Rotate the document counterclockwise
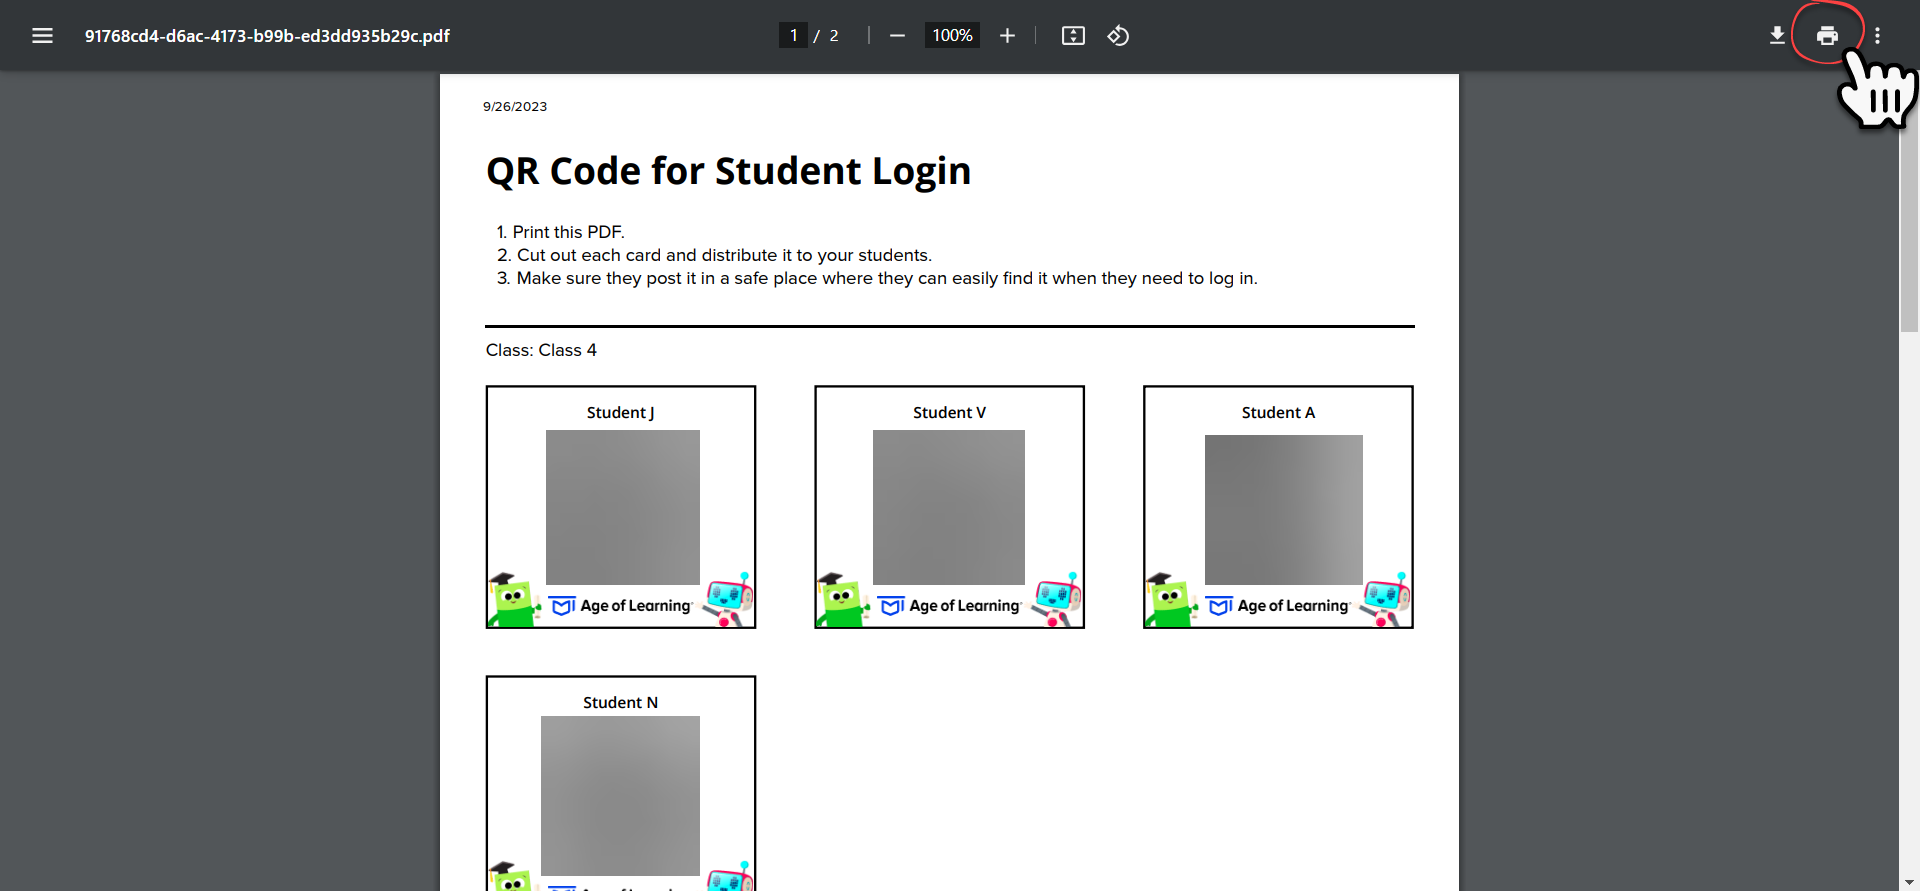 coord(1118,36)
